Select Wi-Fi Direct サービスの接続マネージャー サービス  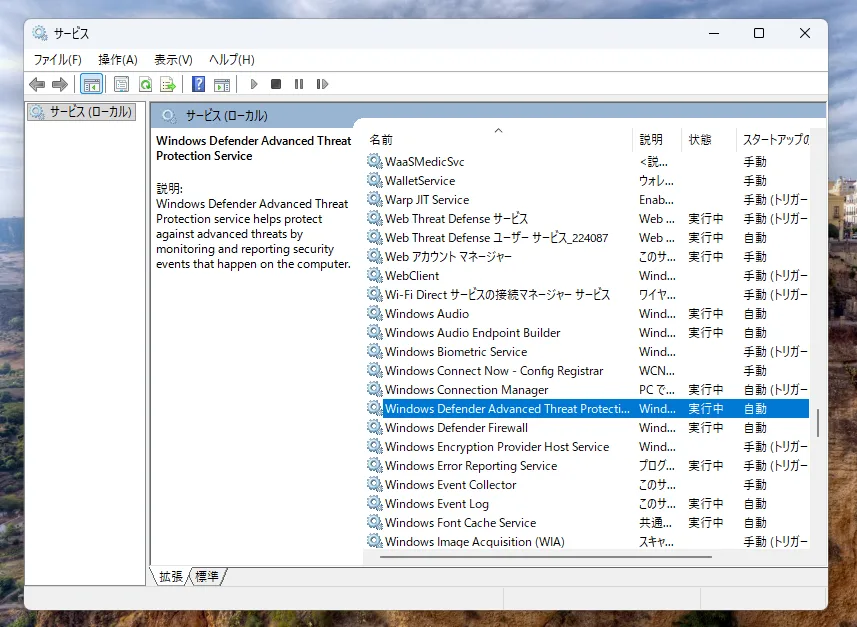coord(588,295)
